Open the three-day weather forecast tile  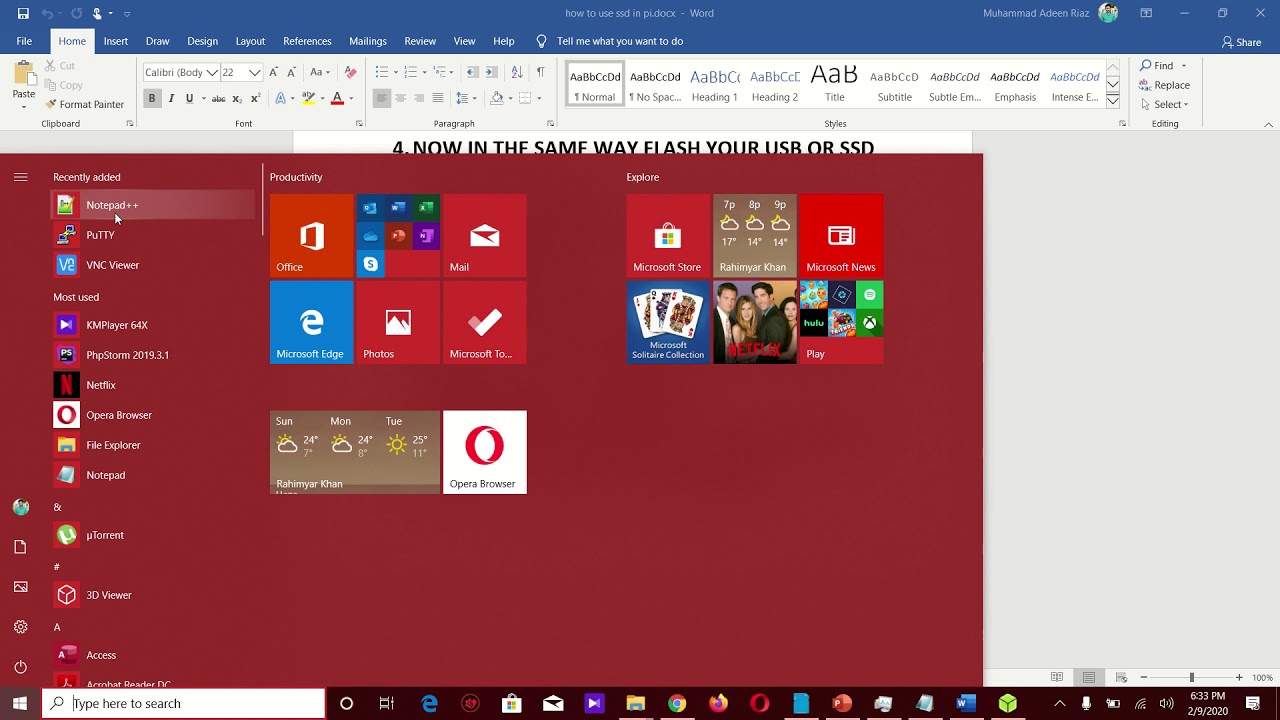[x=355, y=452]
